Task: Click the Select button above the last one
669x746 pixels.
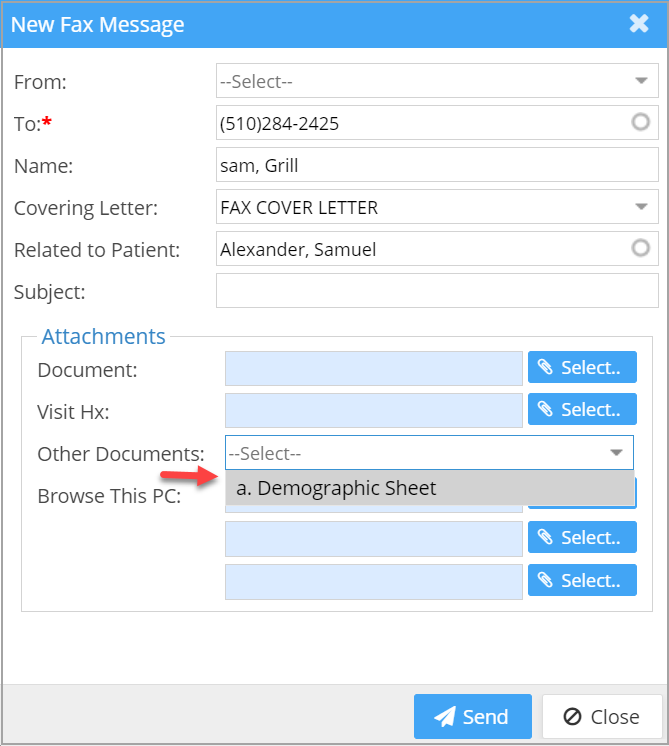Action: coord(582,537)
